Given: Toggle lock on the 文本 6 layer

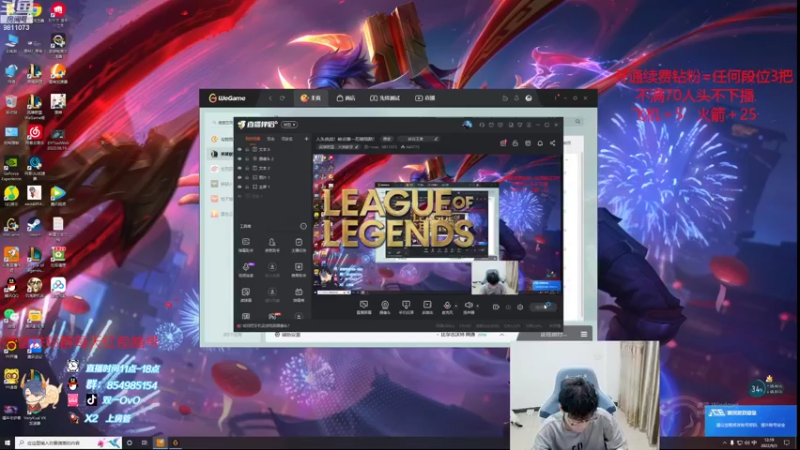Looking at the screenshot, I should (x=247, y=149).
